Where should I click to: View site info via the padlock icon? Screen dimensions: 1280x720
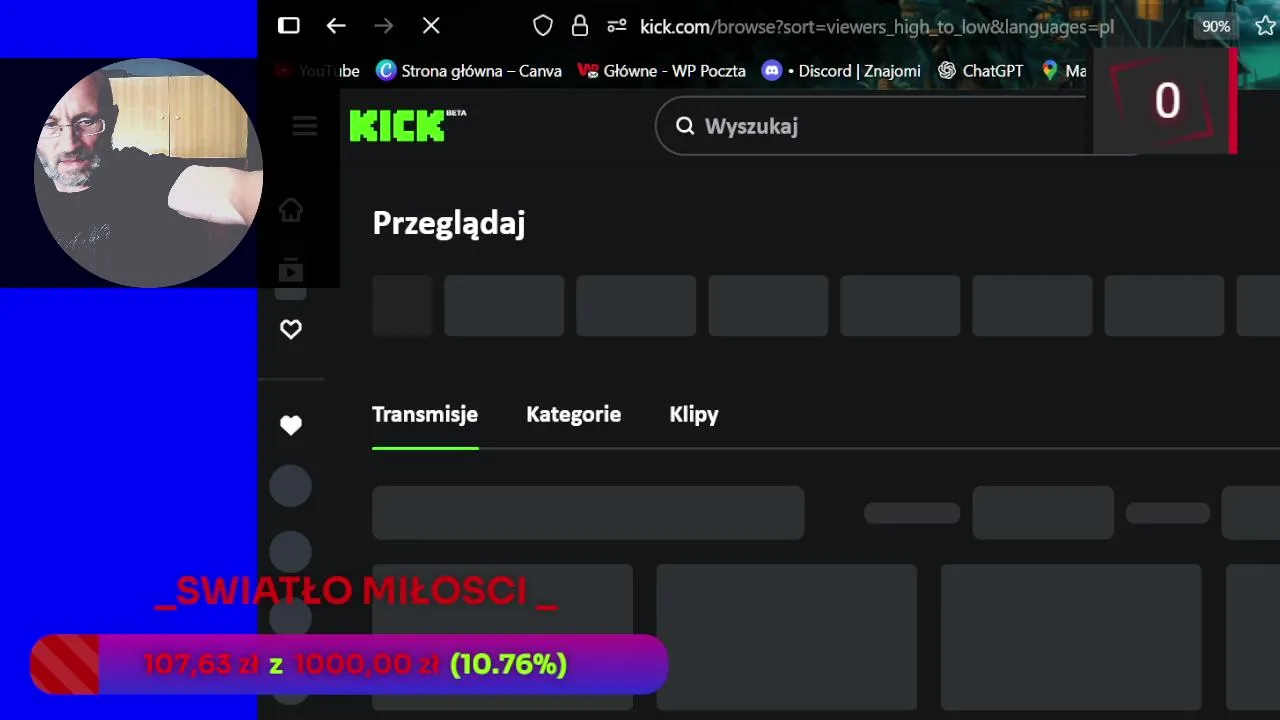[580, 26]
